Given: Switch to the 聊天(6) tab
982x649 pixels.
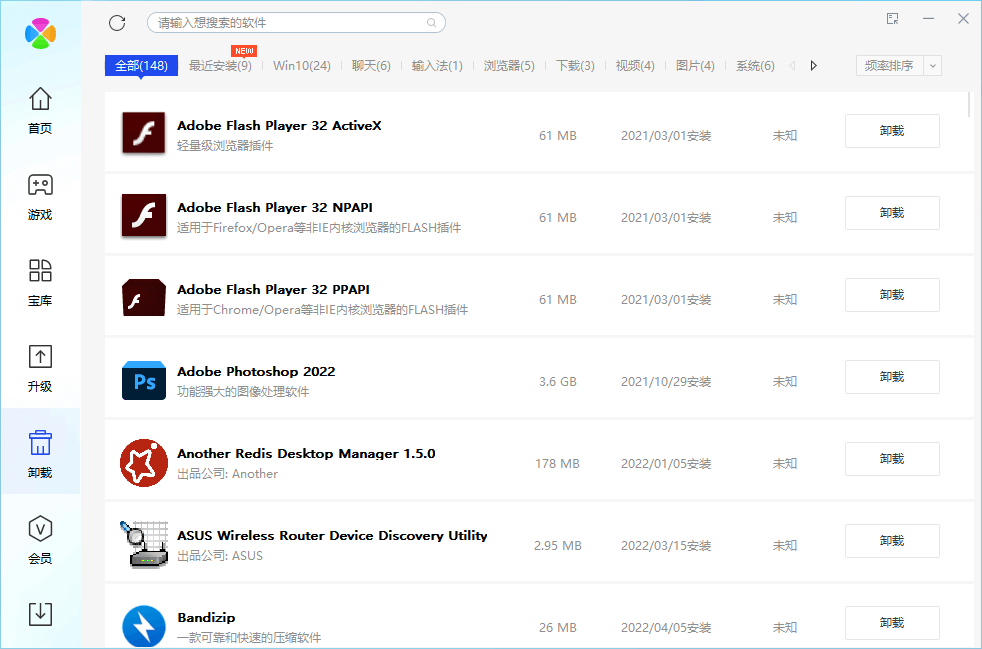Looking at the screenshot, I should click(x=371, y=65).
